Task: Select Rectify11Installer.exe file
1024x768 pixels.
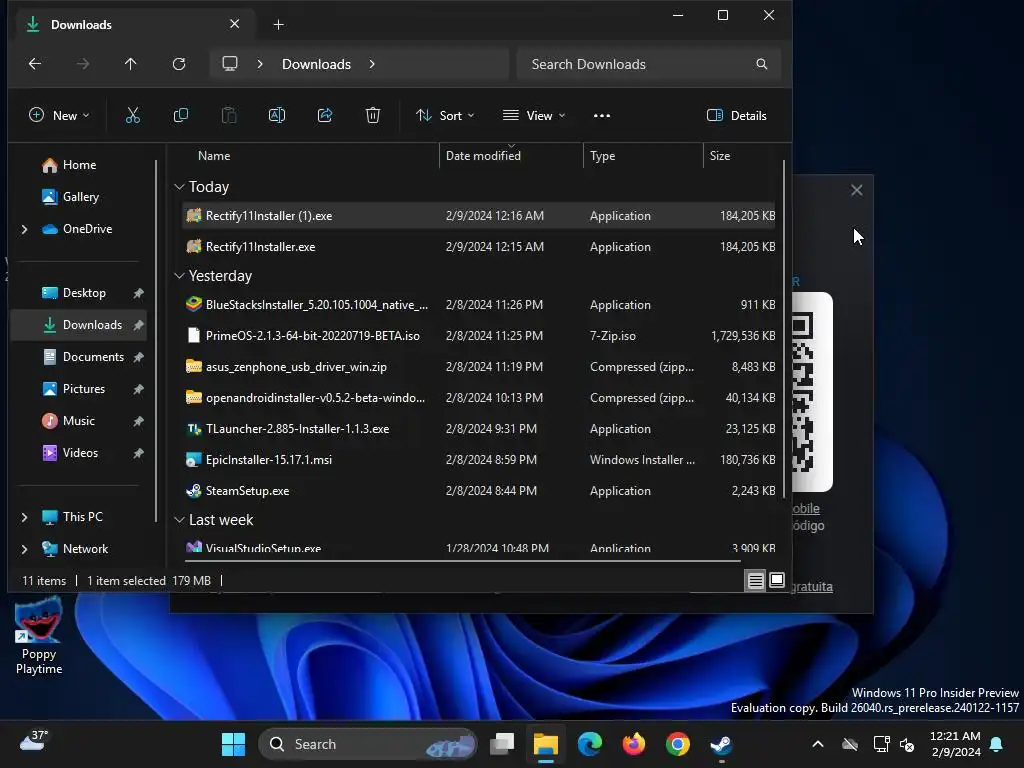Action: point(479,247)
